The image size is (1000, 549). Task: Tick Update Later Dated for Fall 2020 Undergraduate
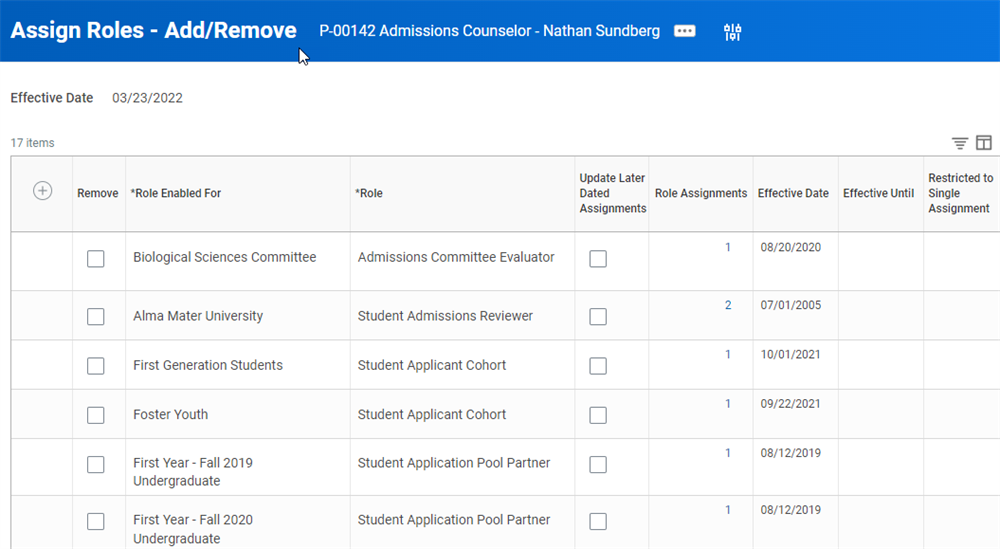click(598, 522)
